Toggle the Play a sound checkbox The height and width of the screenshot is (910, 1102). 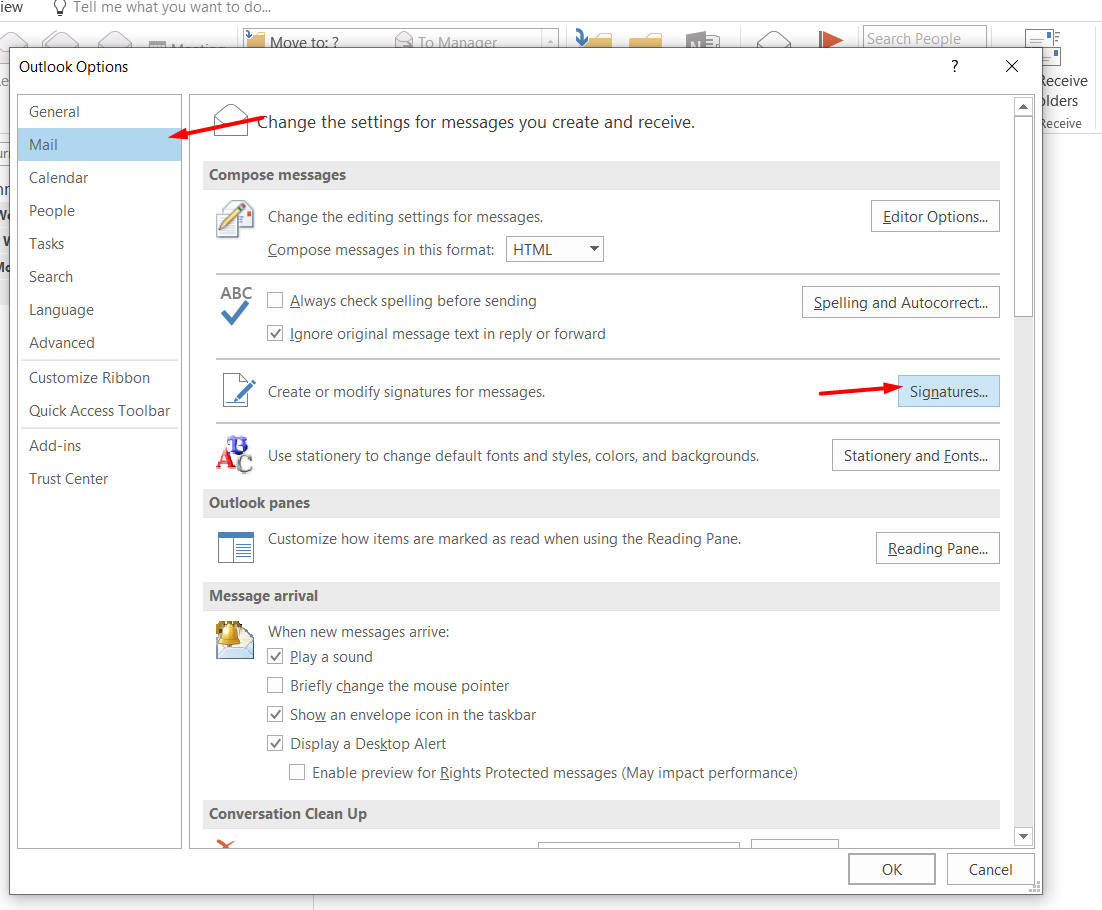pos(276,657)
